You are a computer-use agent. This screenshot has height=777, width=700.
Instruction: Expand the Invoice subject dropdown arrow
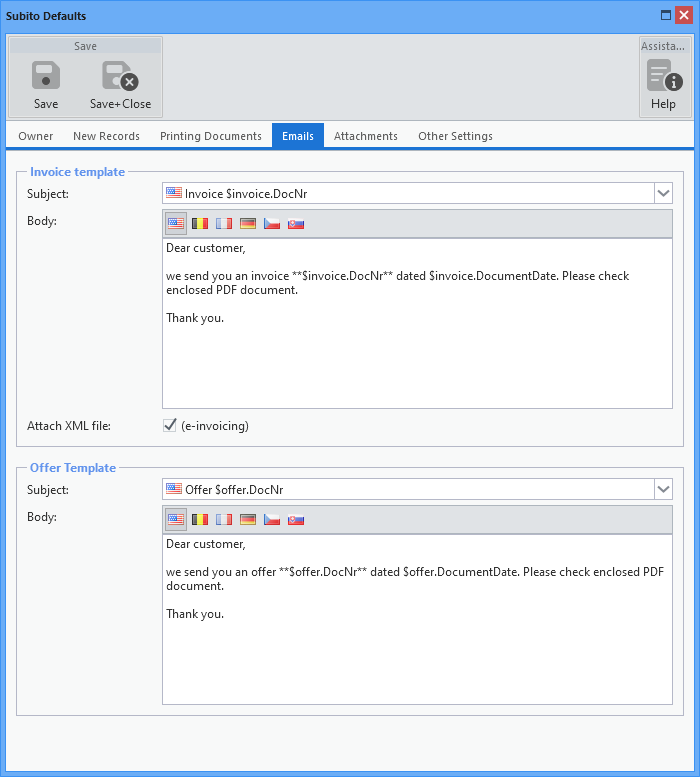click(x=663, y=193)
